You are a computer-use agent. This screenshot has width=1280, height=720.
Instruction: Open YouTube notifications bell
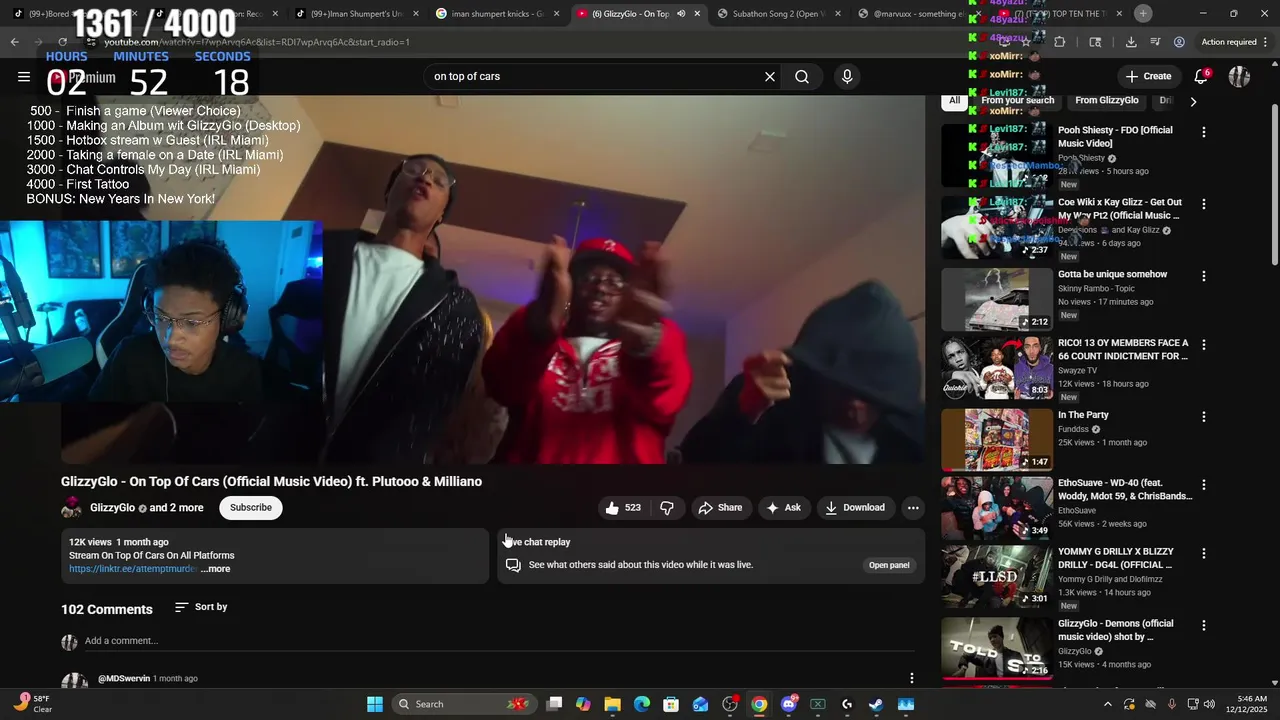pyautogui.click(x=1201, y=76)
